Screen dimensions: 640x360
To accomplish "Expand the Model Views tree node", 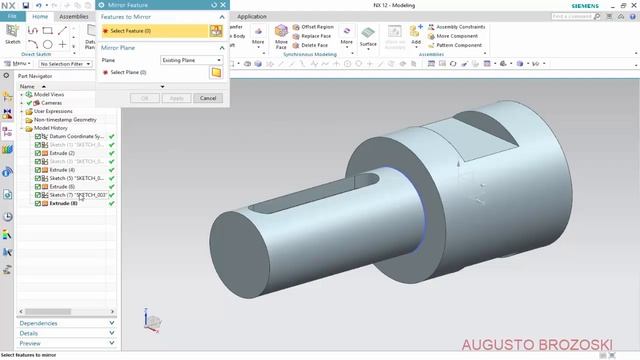I will pos(22,95).
